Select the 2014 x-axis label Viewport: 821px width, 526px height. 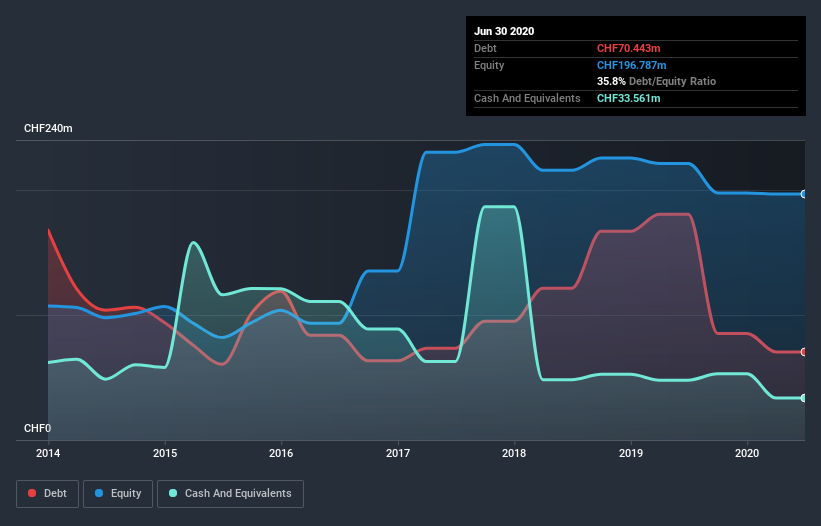click(x=48, y=453)
